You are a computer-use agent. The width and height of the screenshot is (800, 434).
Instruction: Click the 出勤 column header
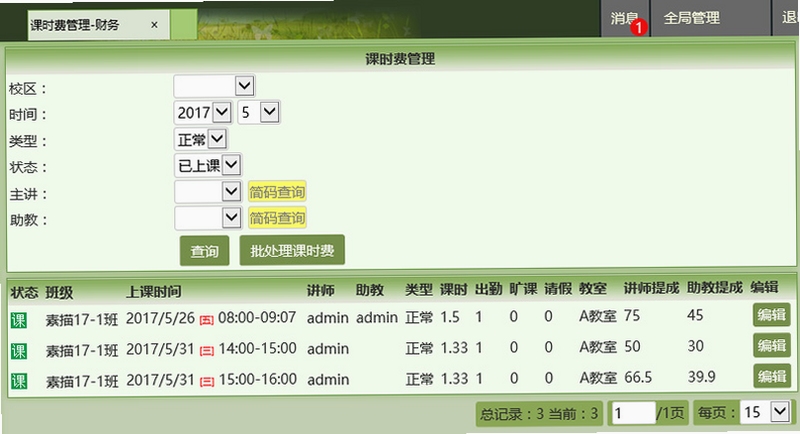click(x=488, y=290)
